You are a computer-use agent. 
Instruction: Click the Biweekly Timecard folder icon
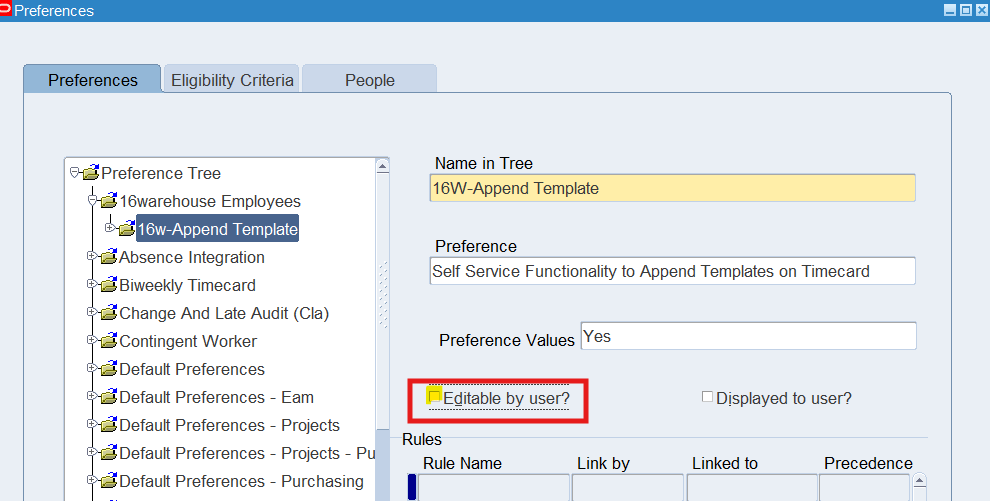[x=108, y=285]
